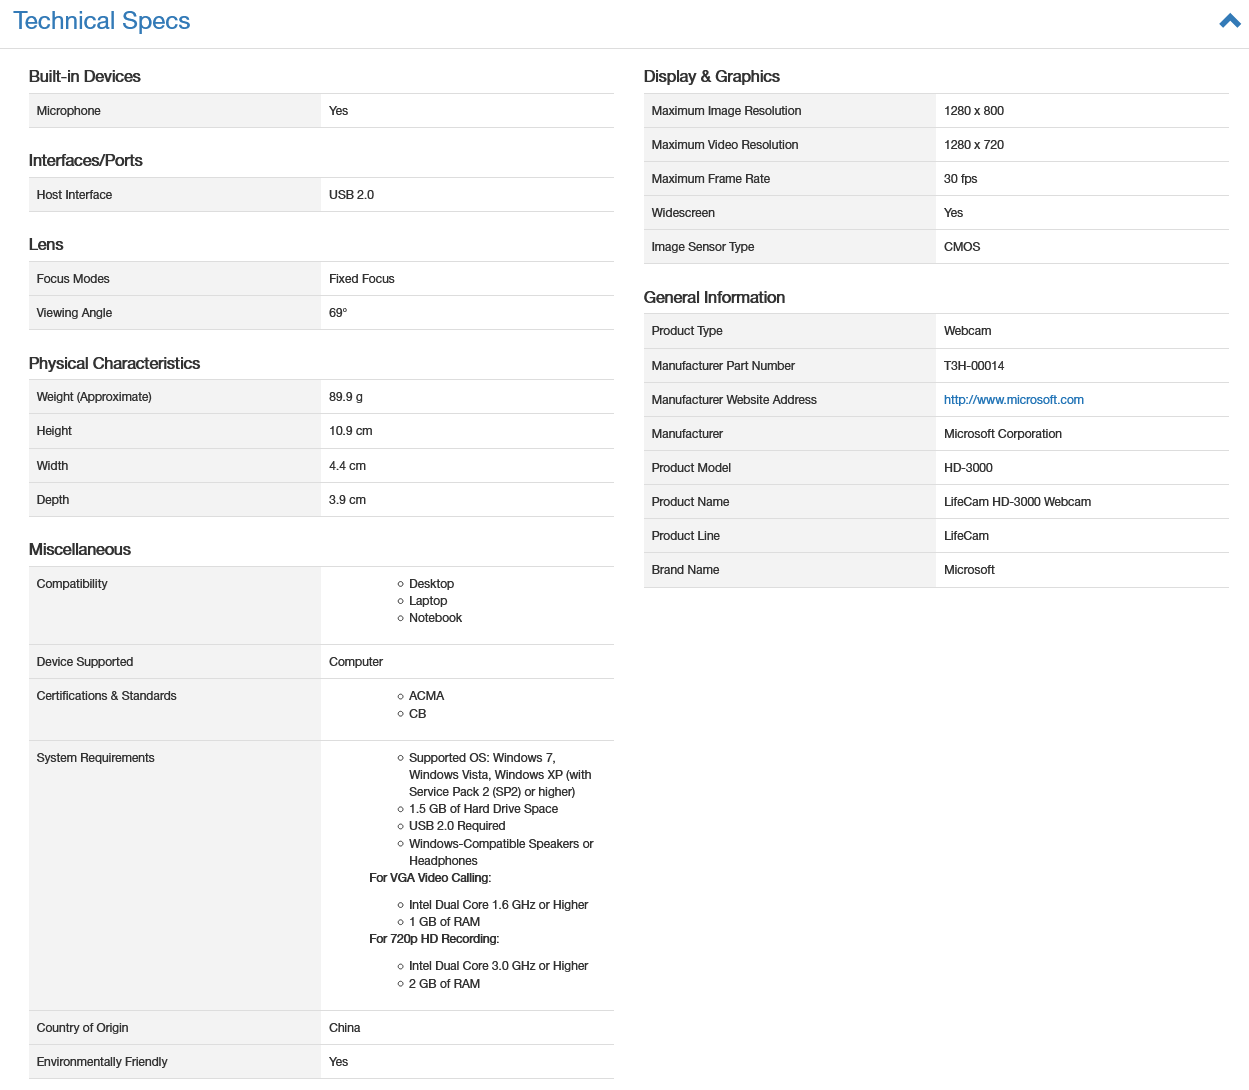Select the Country of Origin label
The image size is (1249, 1090).
pyautogui.click(x=82, y=1028)
